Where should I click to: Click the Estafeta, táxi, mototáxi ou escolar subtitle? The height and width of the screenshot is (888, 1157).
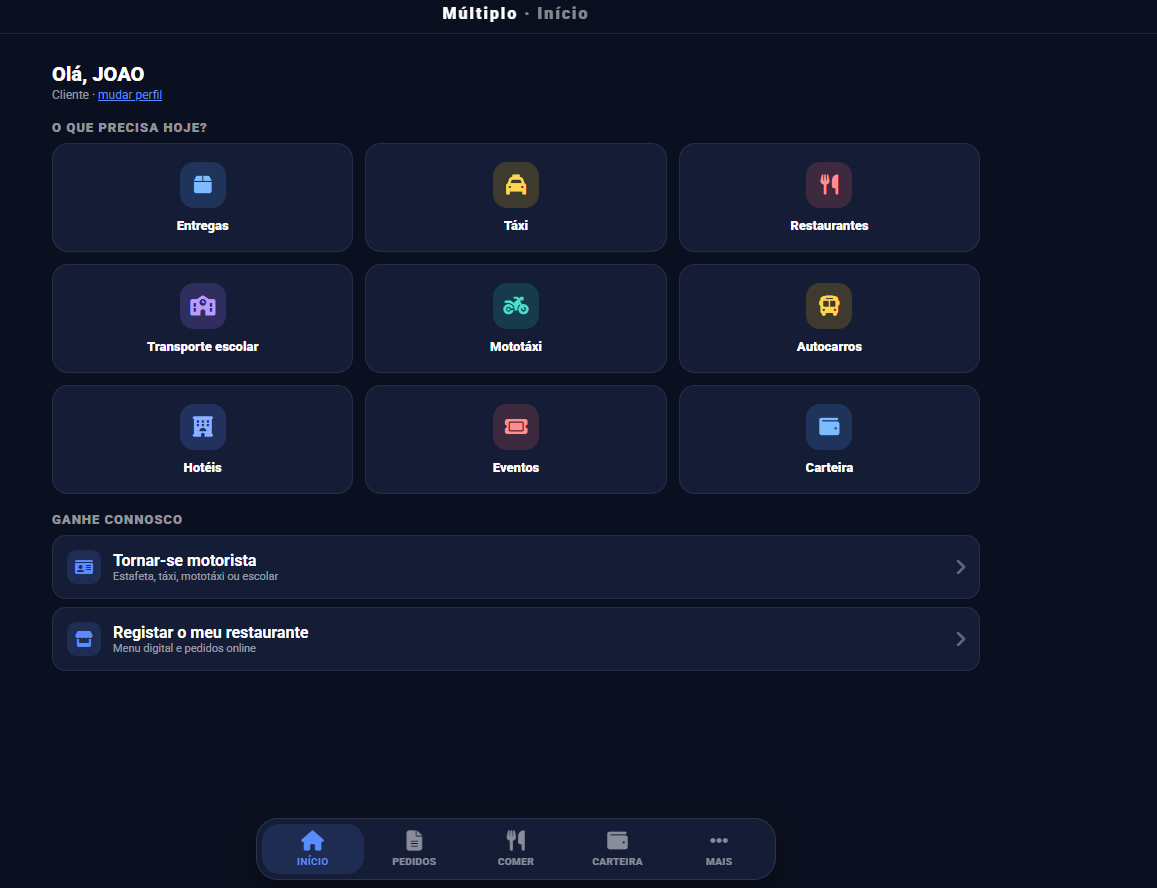[196, 576]
